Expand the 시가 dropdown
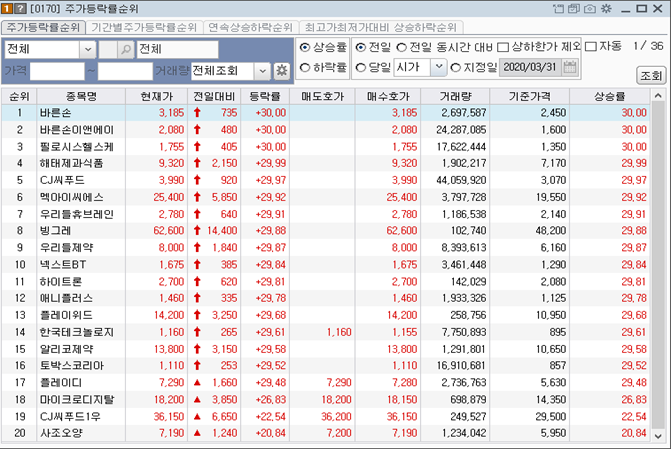The height and width of the screenshot is (449, 671). 439,67
